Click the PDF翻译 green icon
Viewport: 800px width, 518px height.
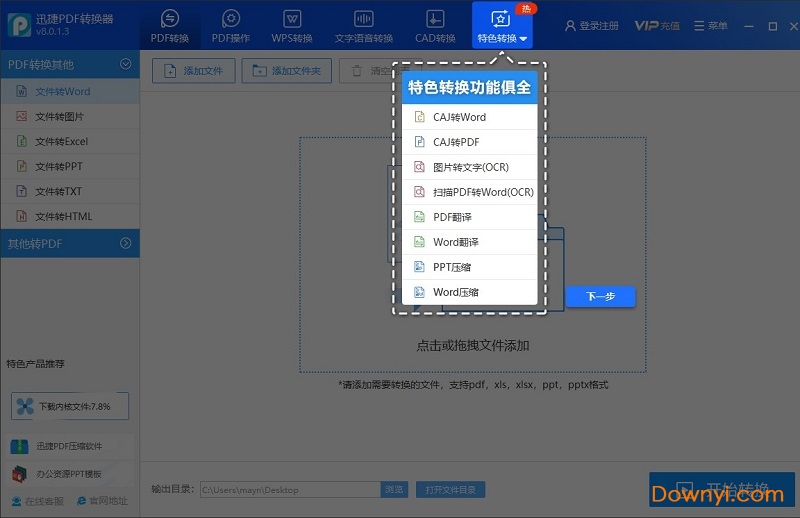pyautogui.click(x=419, y=217)
